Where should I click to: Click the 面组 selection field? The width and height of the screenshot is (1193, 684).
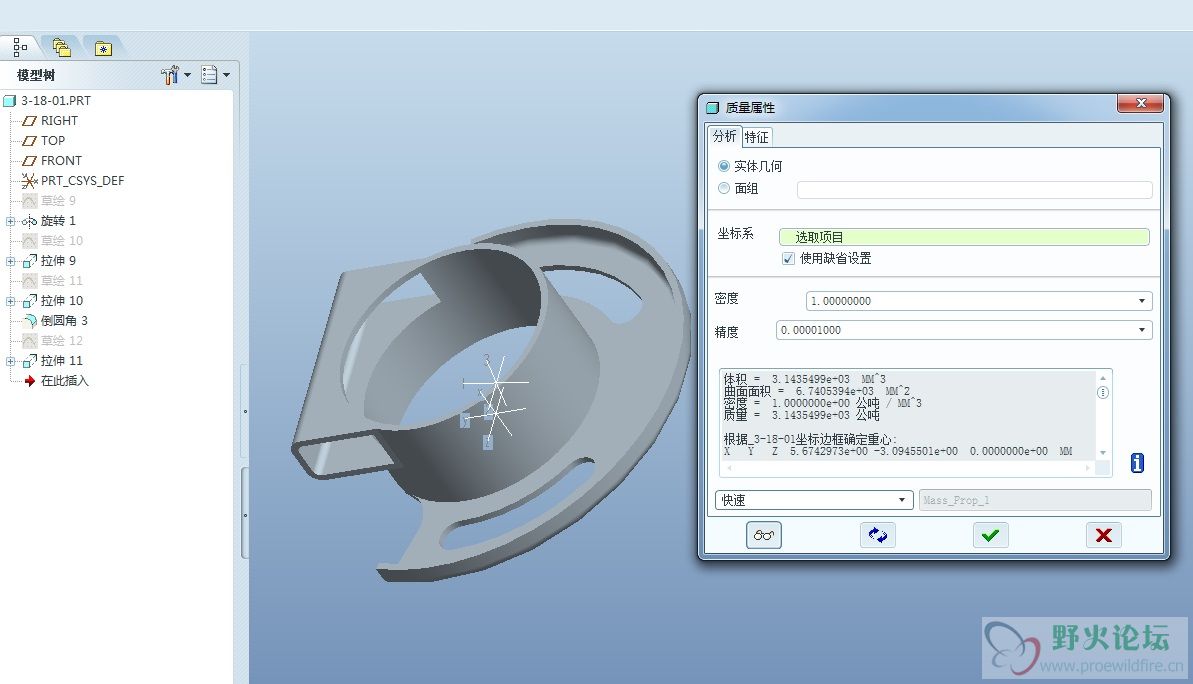975,189
